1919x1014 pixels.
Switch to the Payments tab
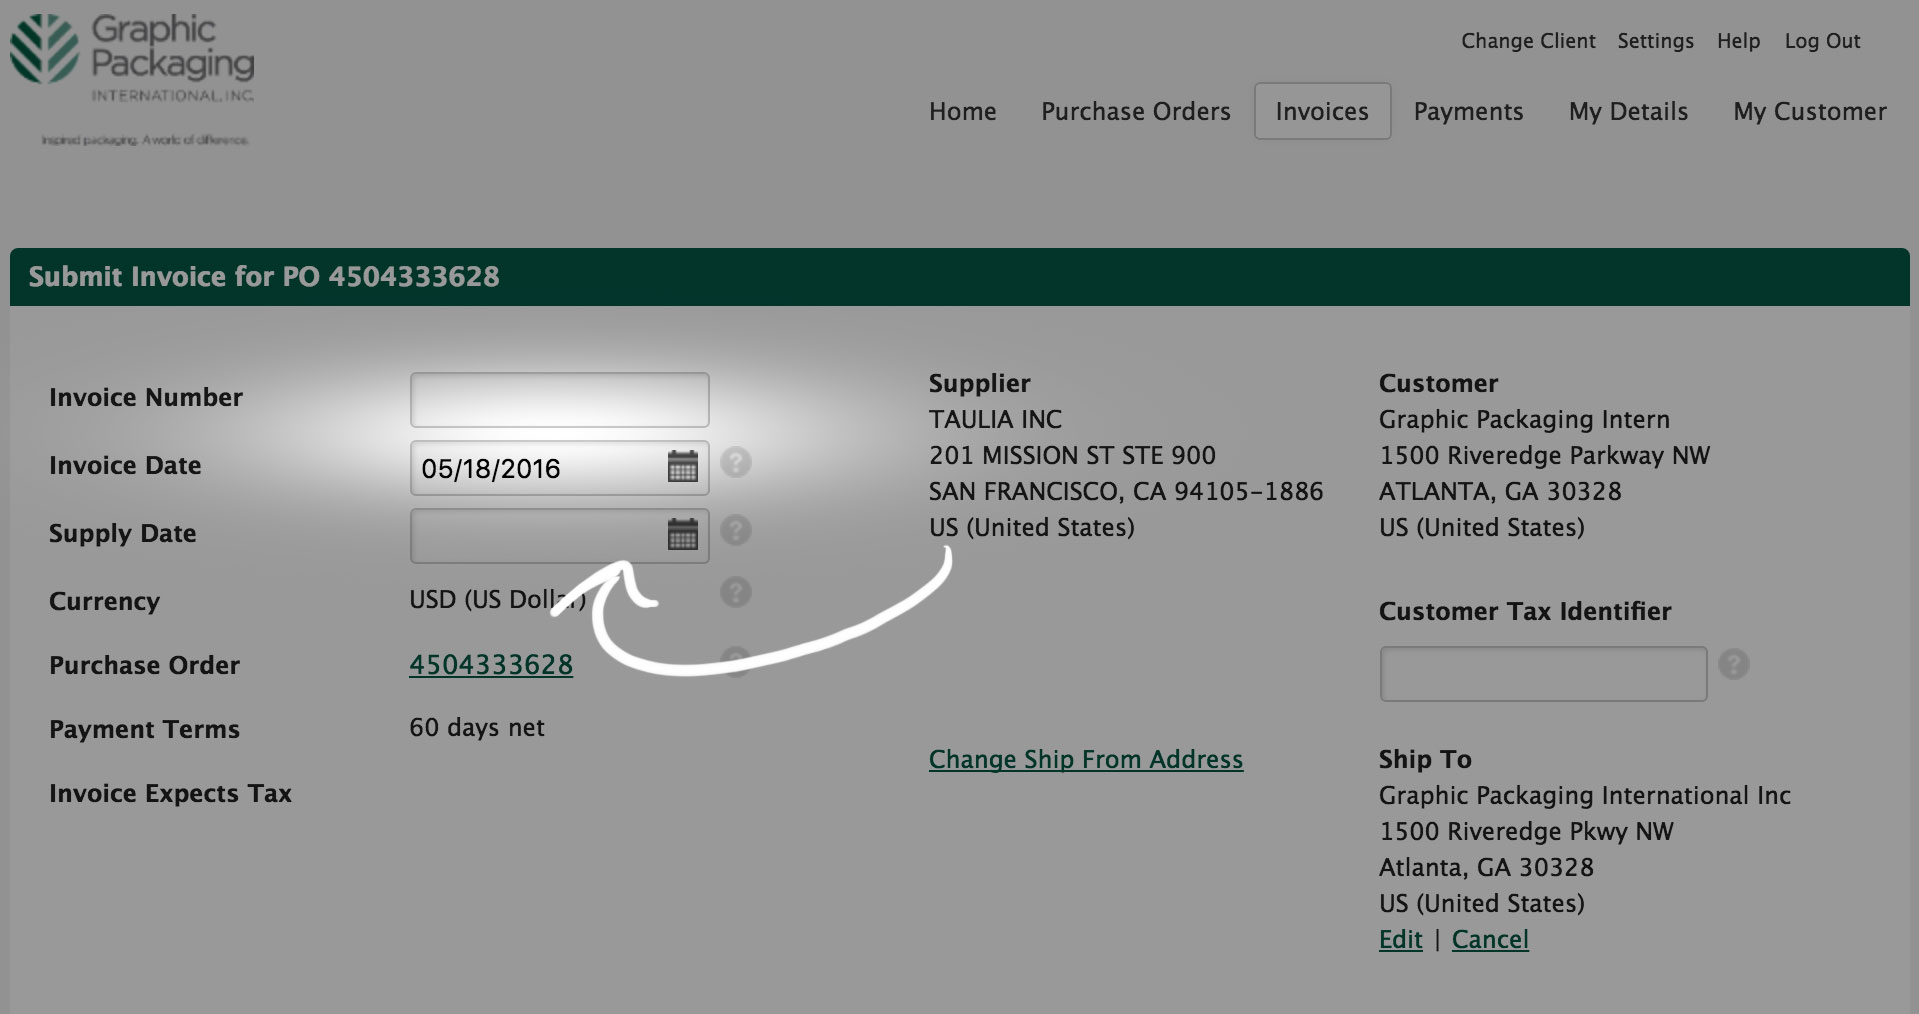click(1468, 111)
